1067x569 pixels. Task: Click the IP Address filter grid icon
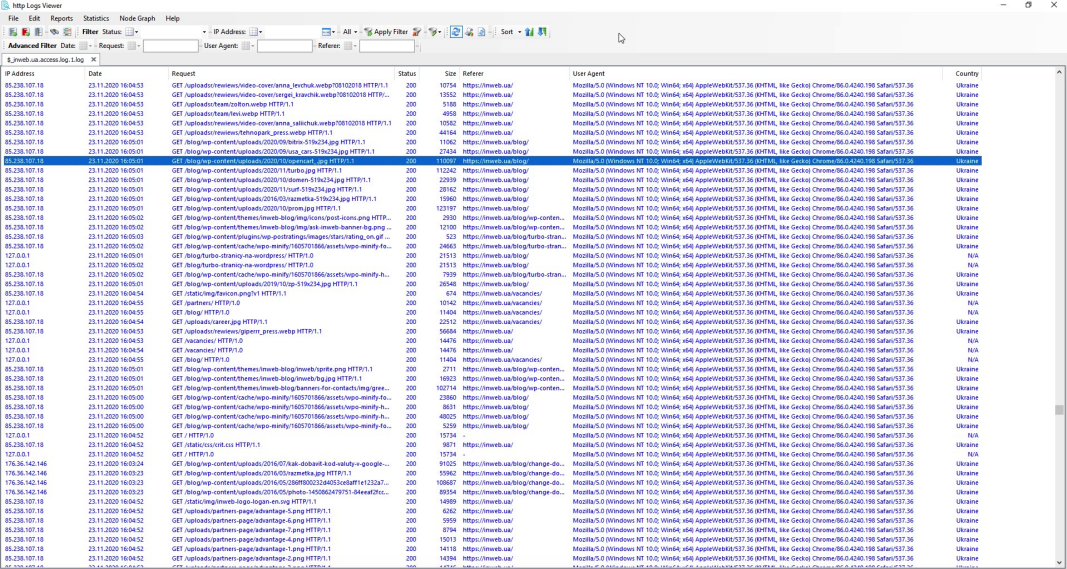[x=255, y=32]
